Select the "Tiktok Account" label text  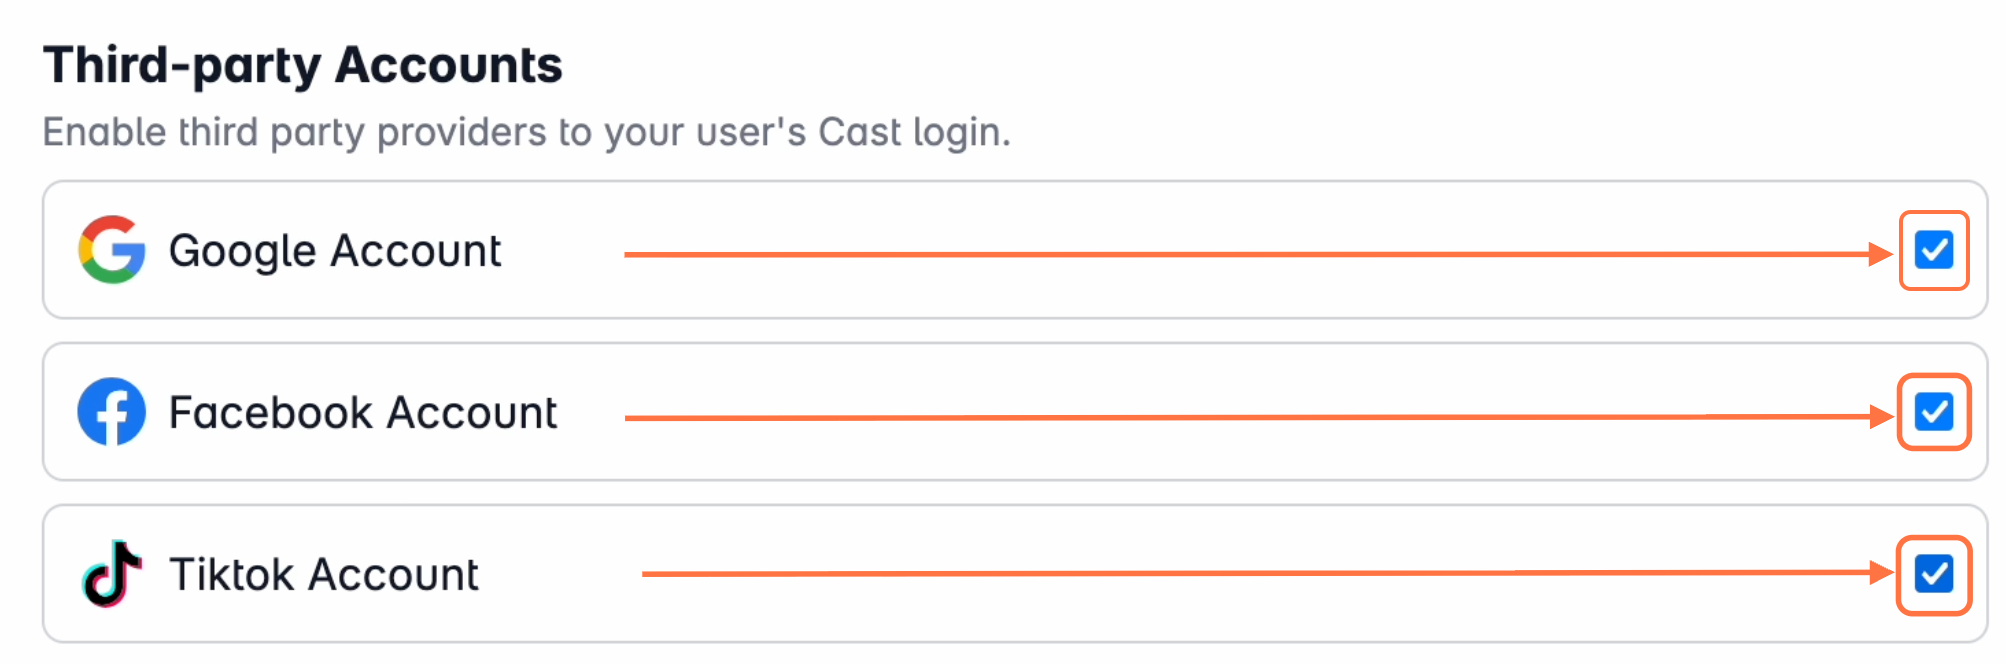click(x=324, y=574)
